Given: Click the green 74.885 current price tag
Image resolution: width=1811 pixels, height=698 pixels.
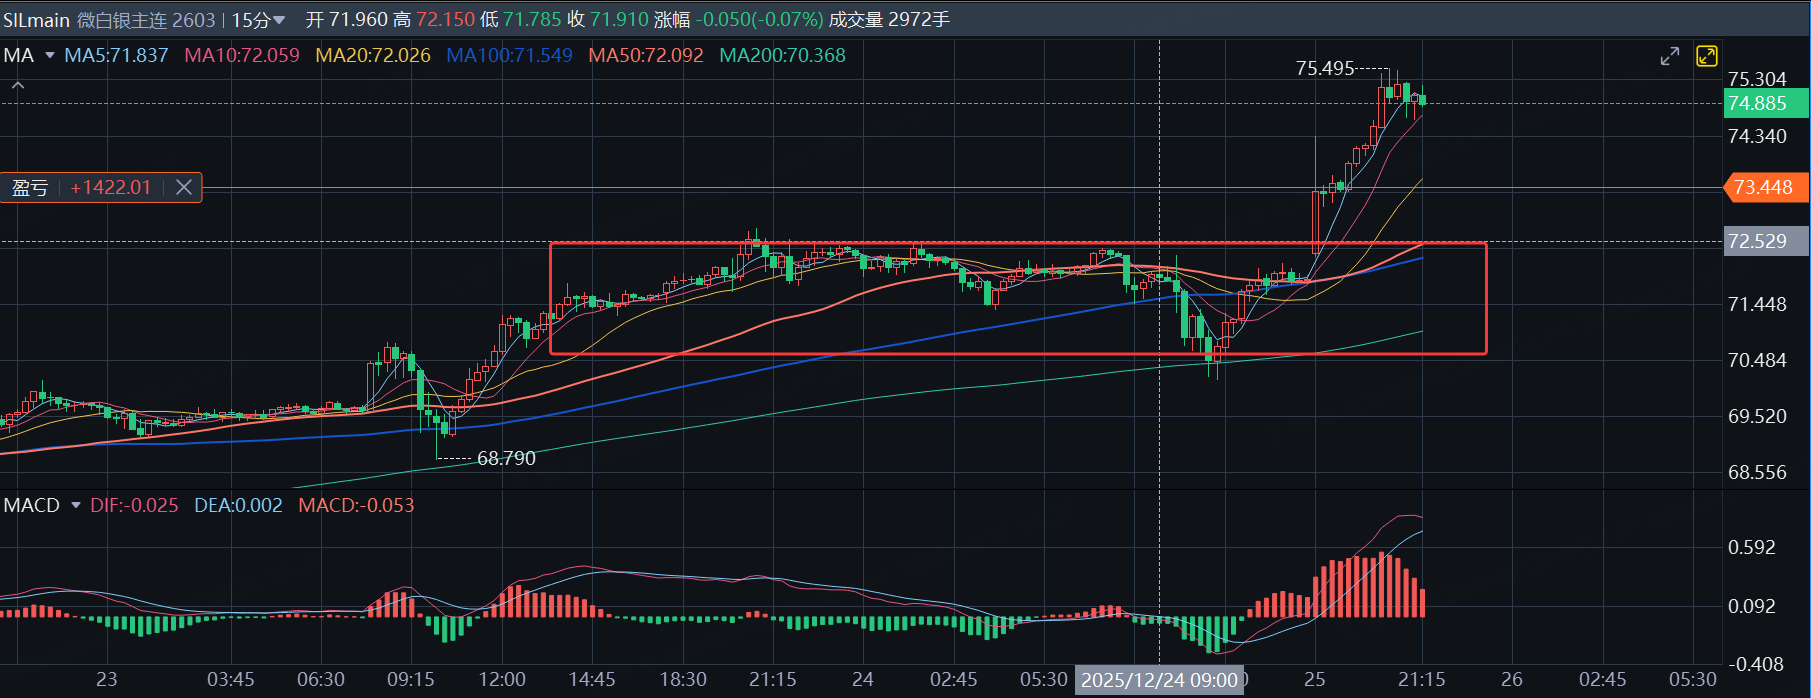Looking at the screenshot, I should tap(1766, 103).
